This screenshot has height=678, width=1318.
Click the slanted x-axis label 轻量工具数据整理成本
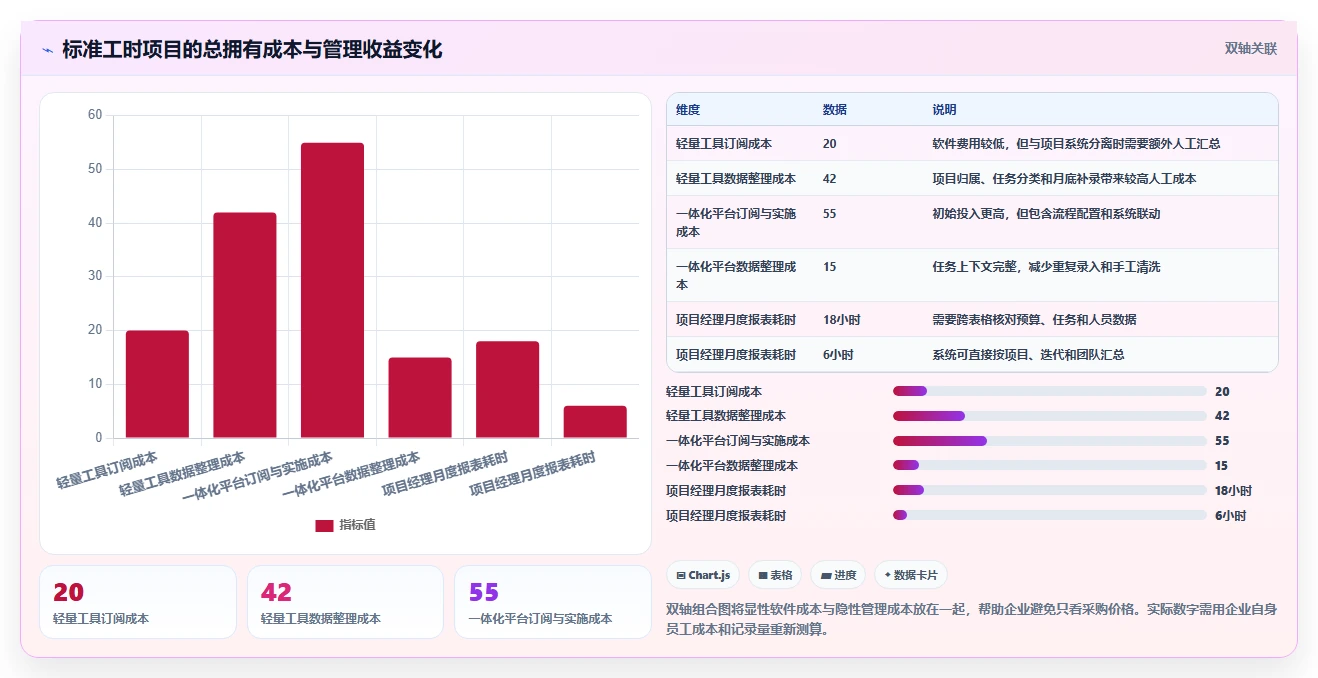[x=182, y=474]
